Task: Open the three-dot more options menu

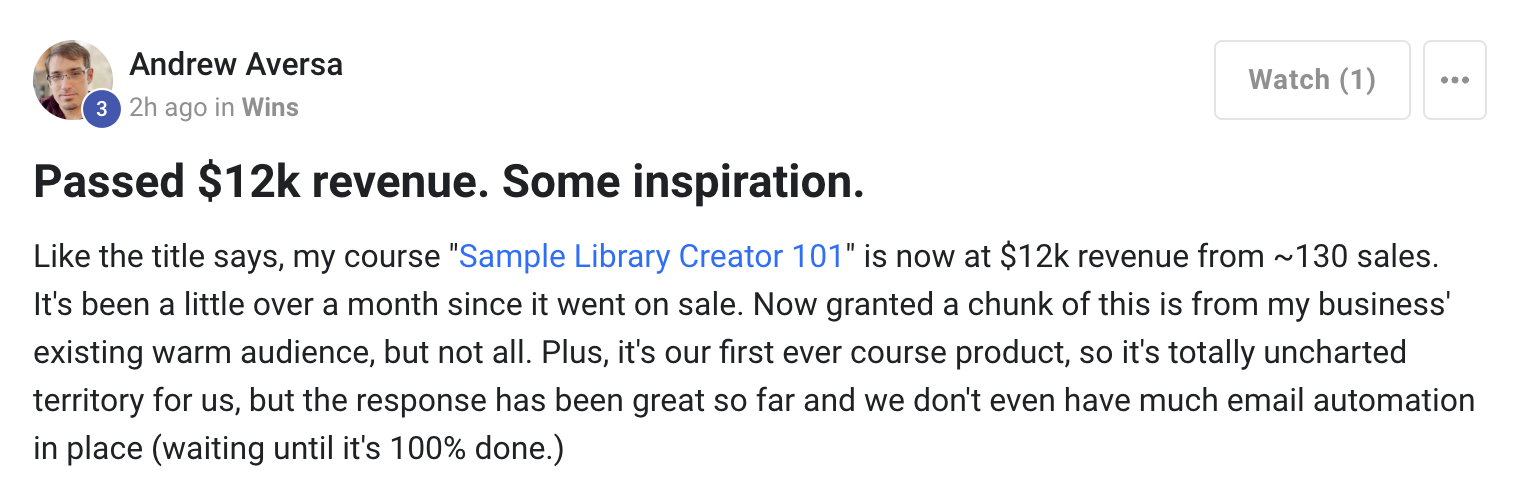Action: point(1454,80)
